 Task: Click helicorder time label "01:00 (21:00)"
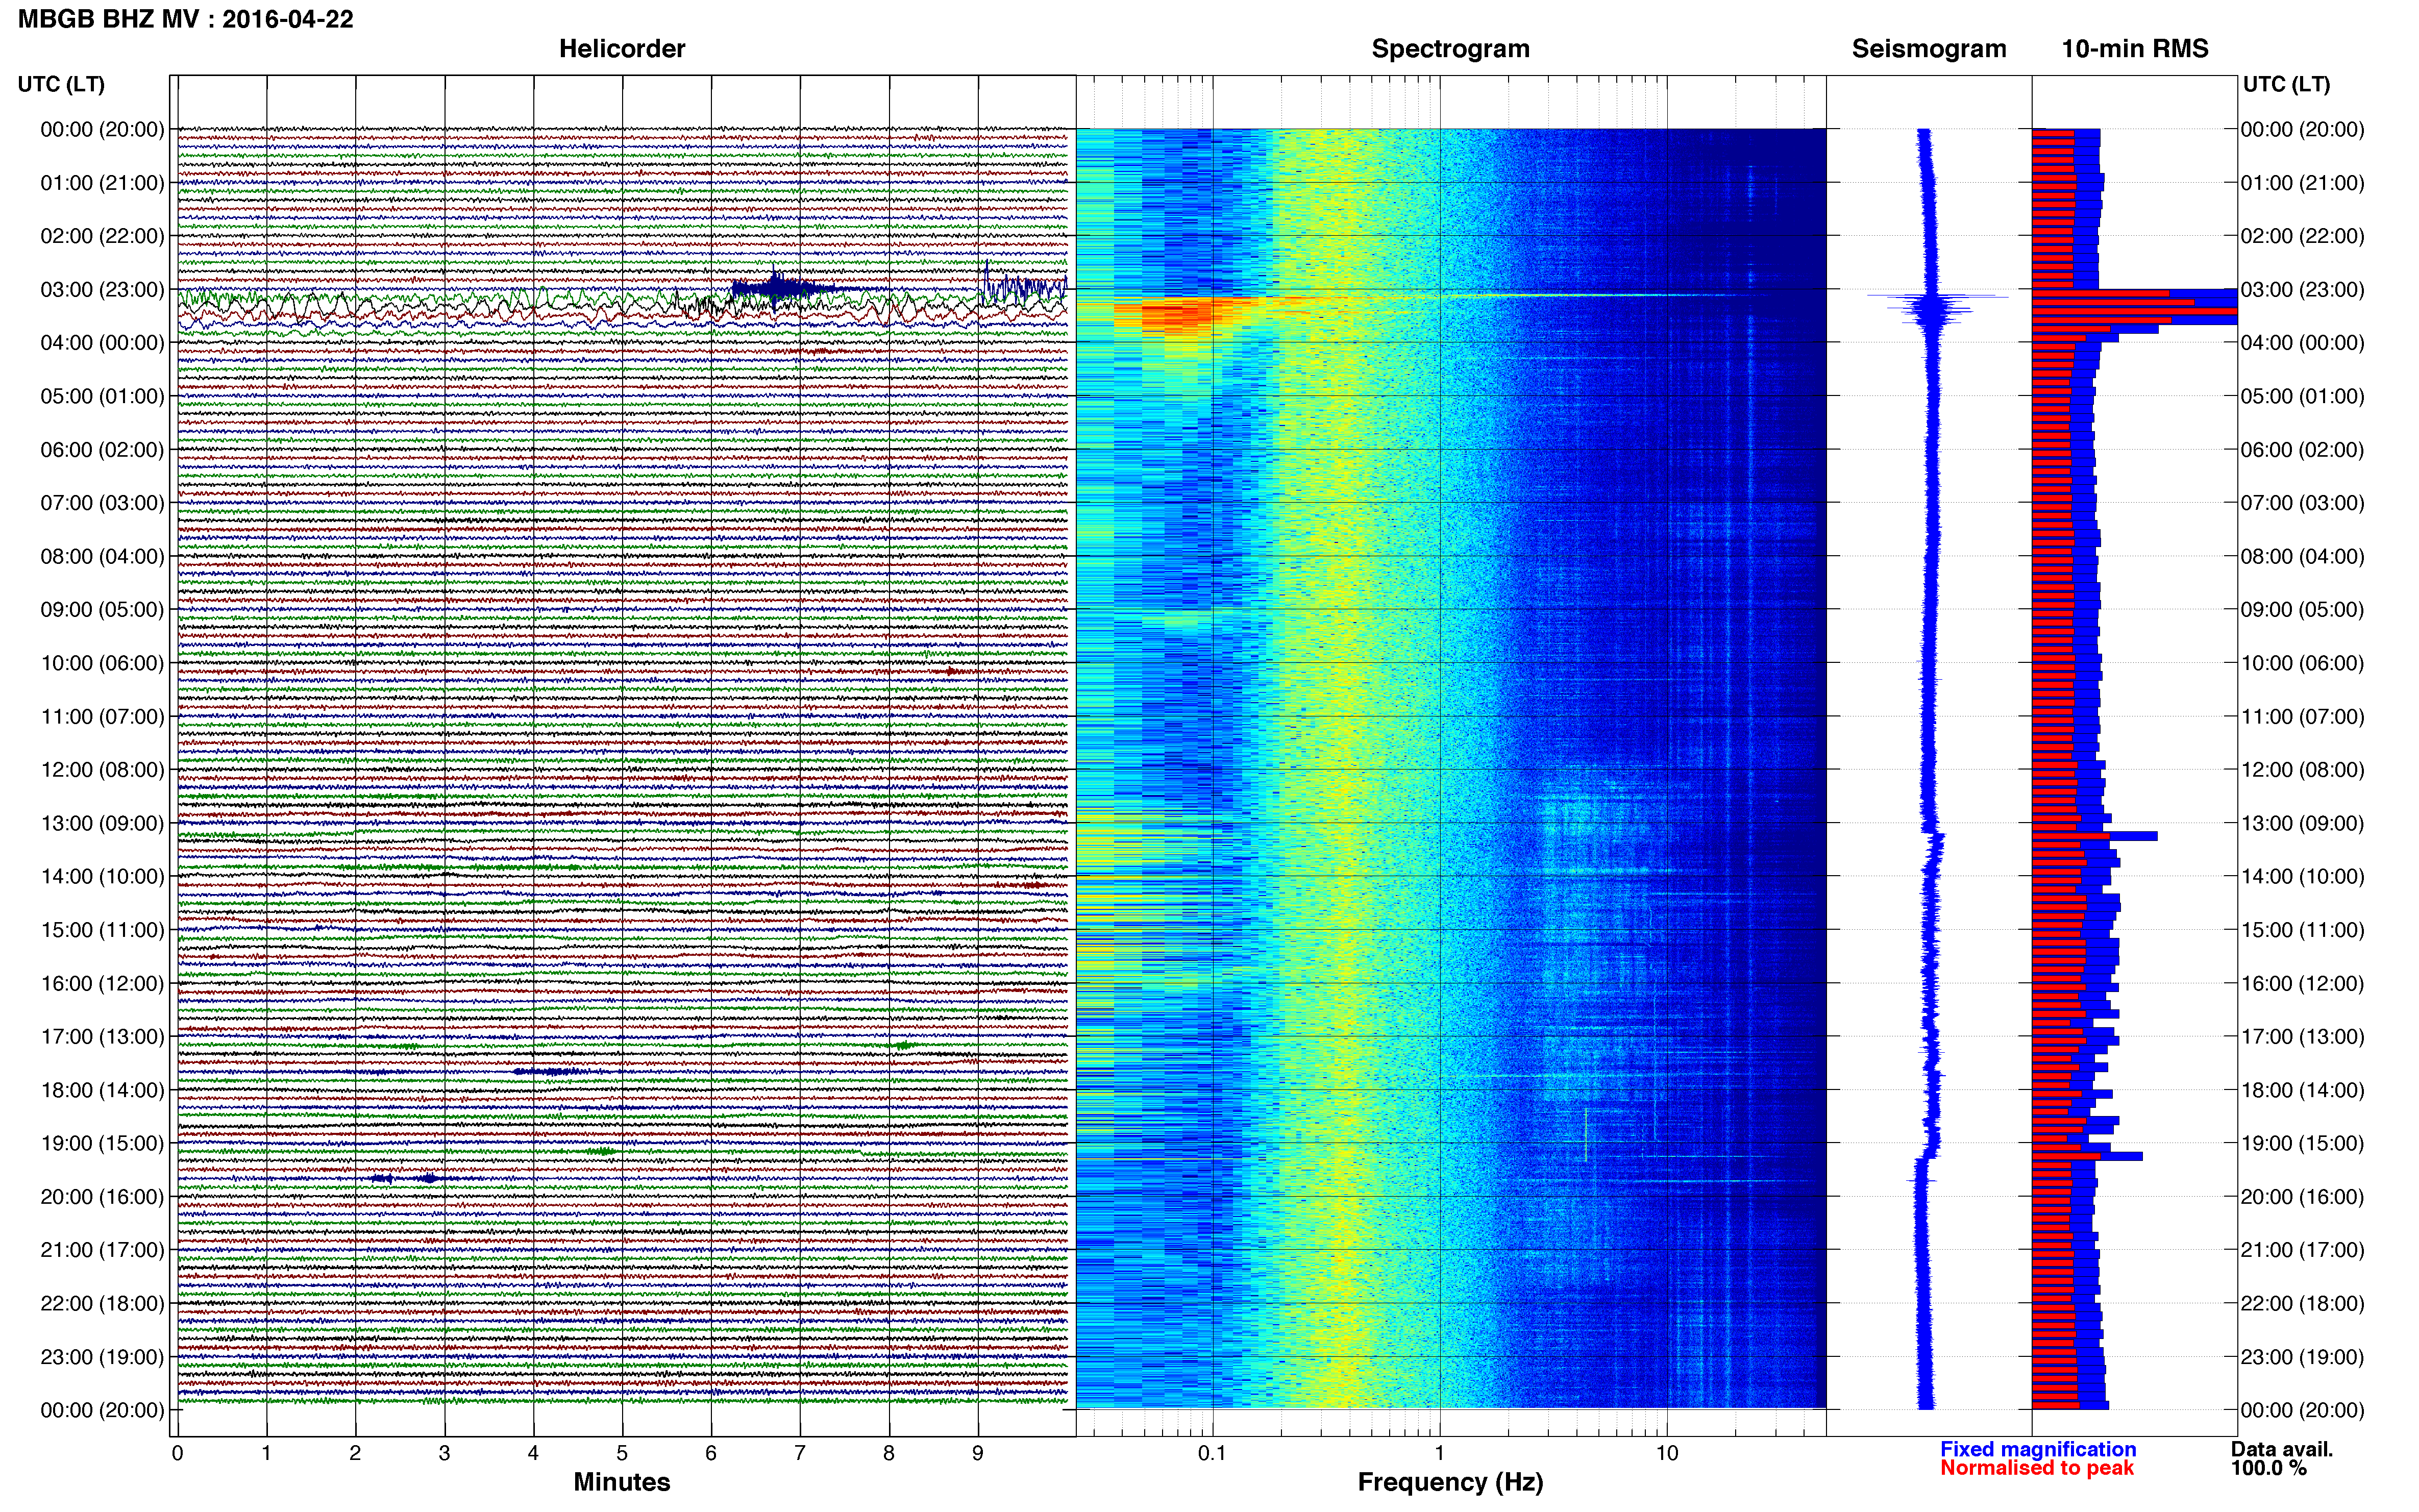coord(102,183)
